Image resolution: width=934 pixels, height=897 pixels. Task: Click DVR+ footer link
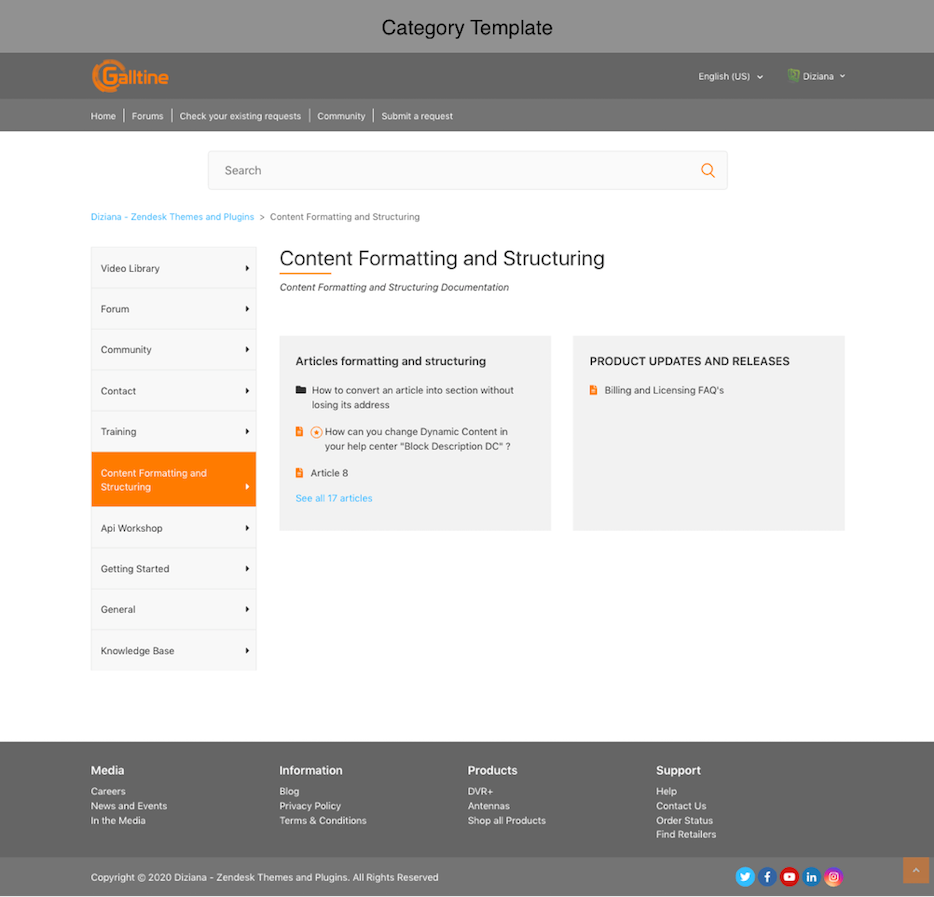tap(480, 792)
